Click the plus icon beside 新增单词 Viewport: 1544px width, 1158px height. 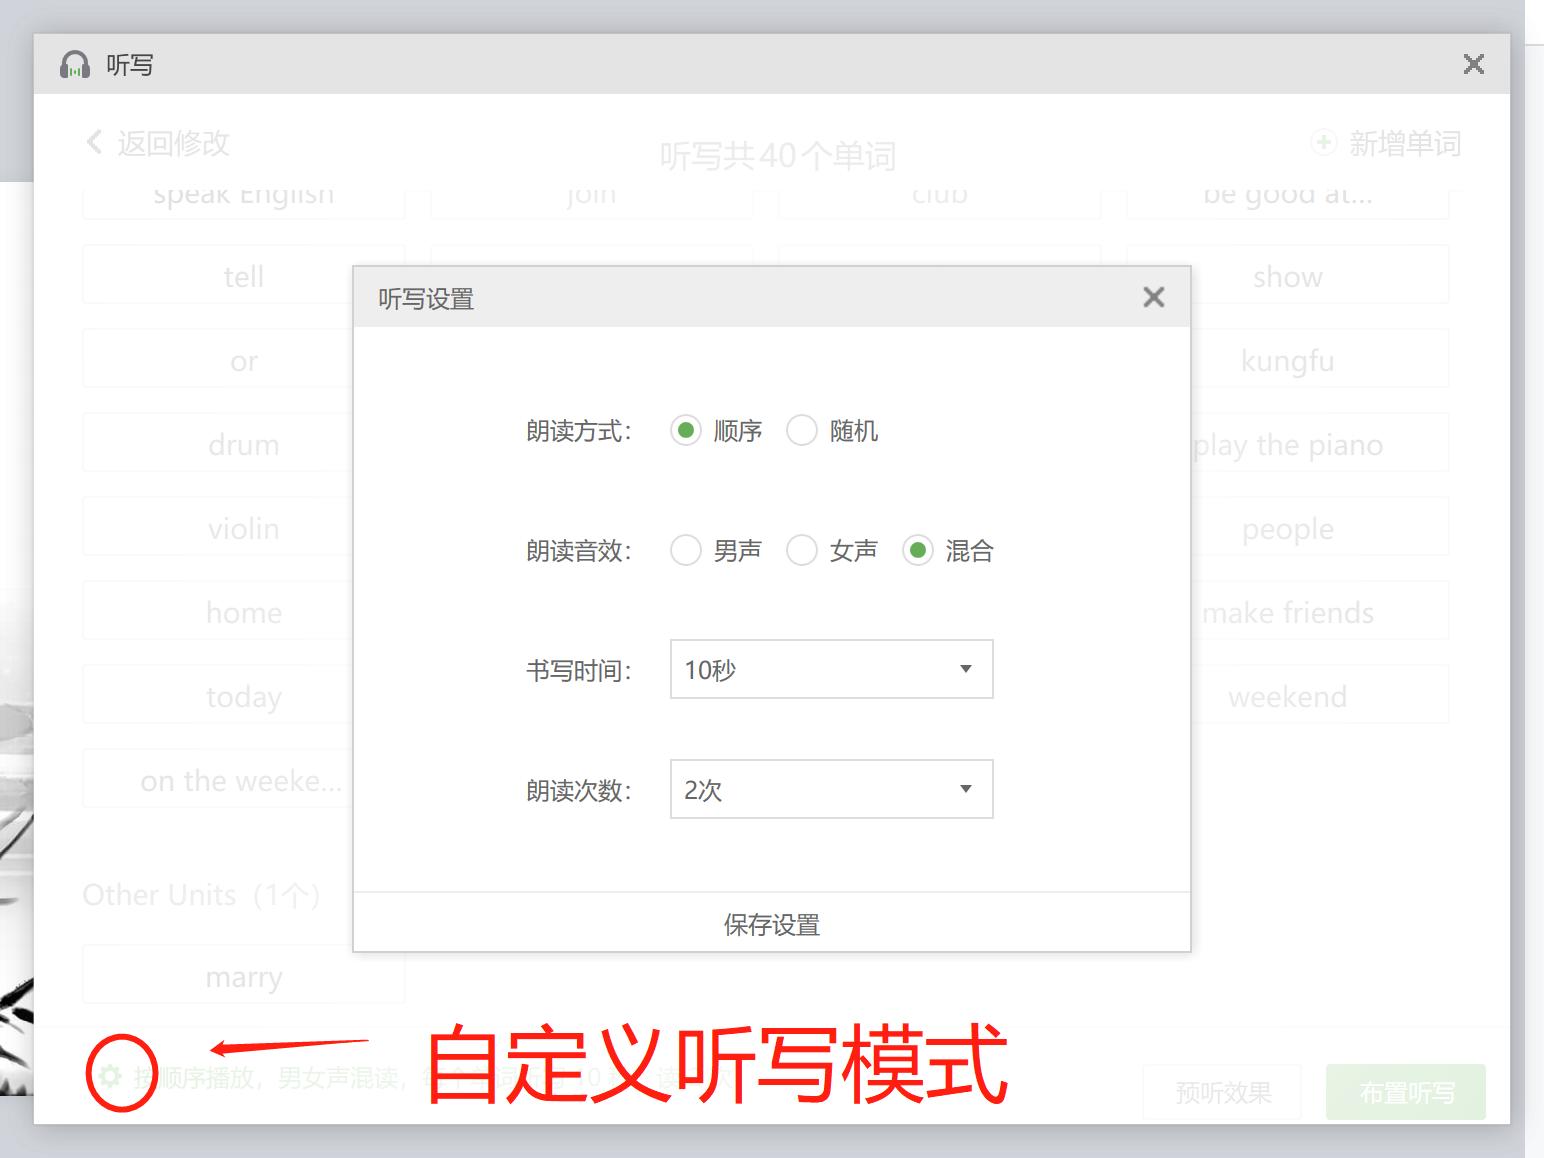(1322, 142)
